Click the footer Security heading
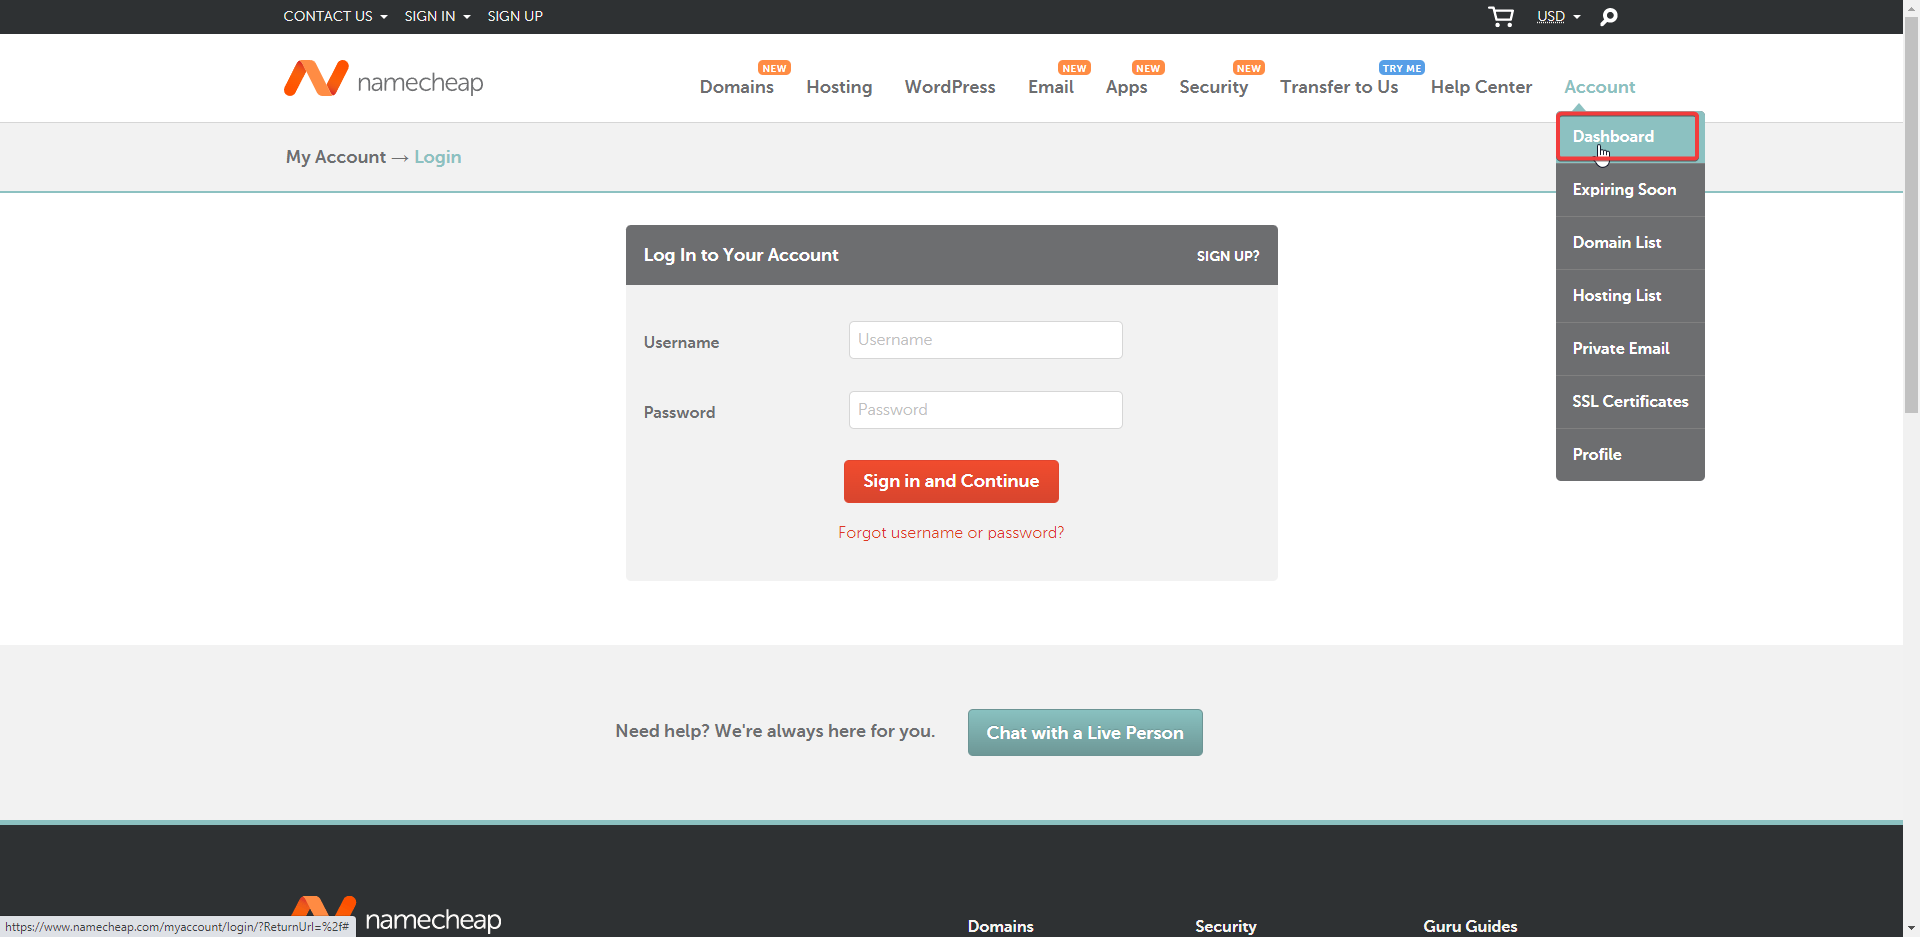Screen dimensions: 1920x937 tap(1225, 926)
